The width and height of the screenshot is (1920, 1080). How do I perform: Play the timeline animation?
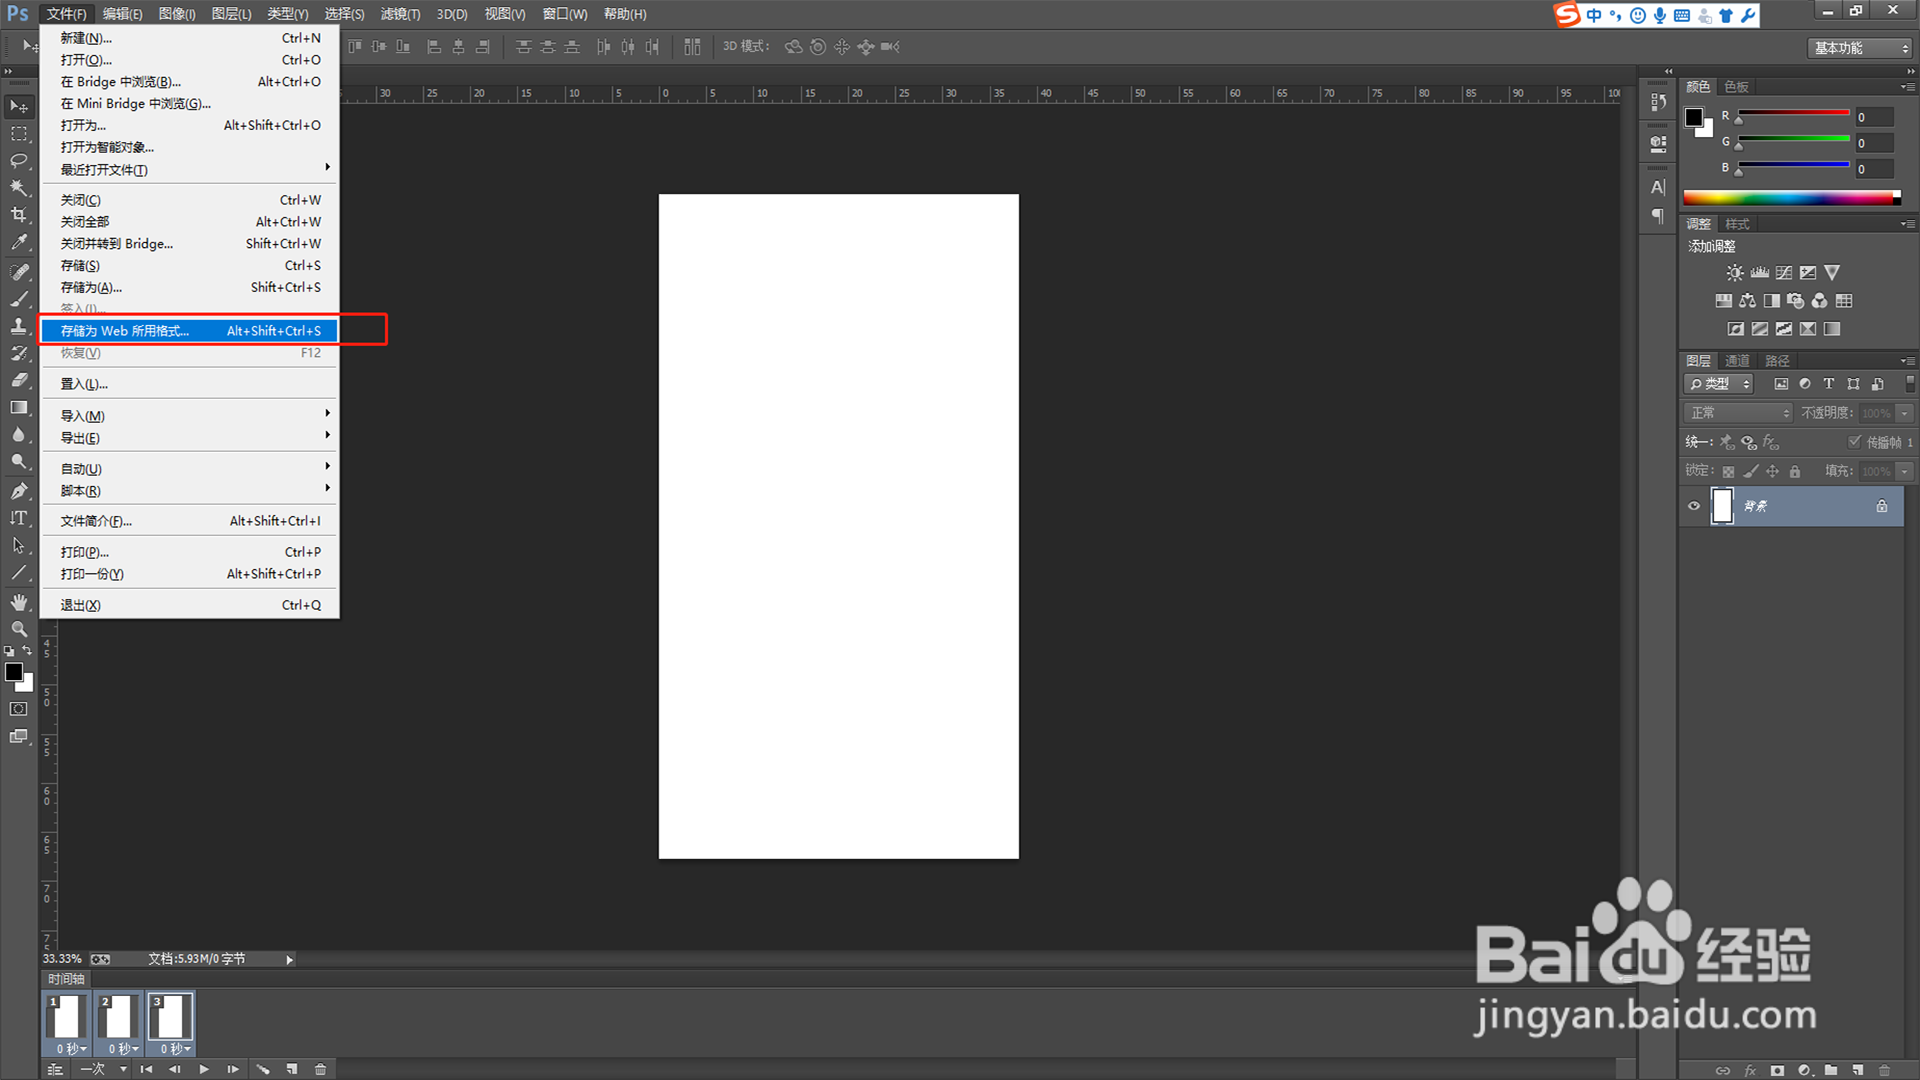204,1069
